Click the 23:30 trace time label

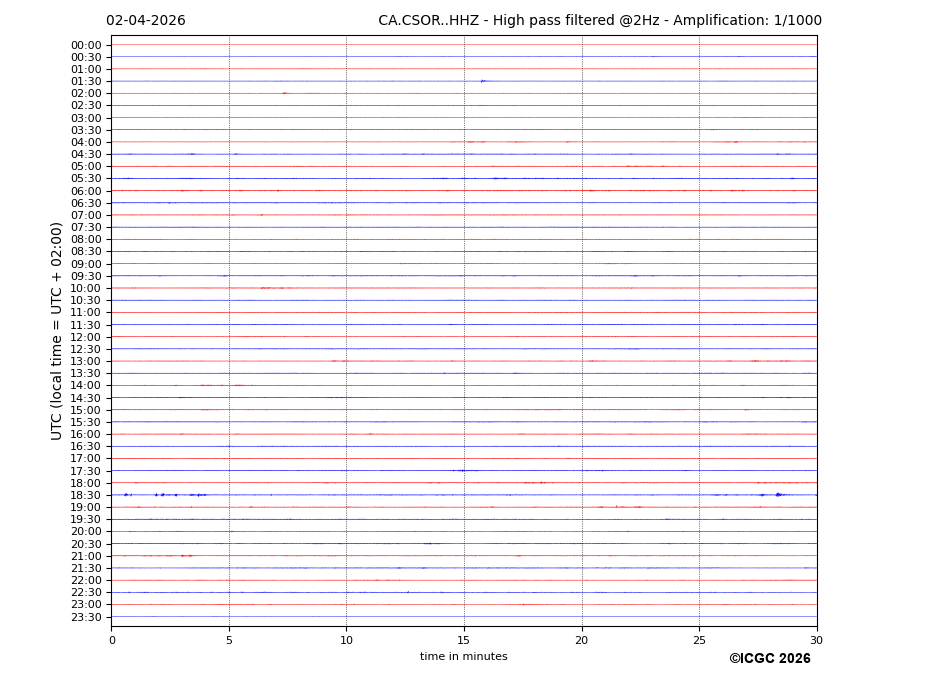[x=86, y=617]
